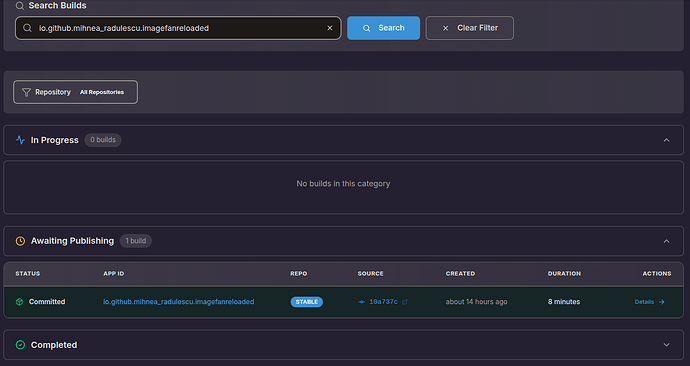Collapse the In Progress section chevron
Image resolution: width=690 pixels, height=366 pixels.
click(666, 140)
